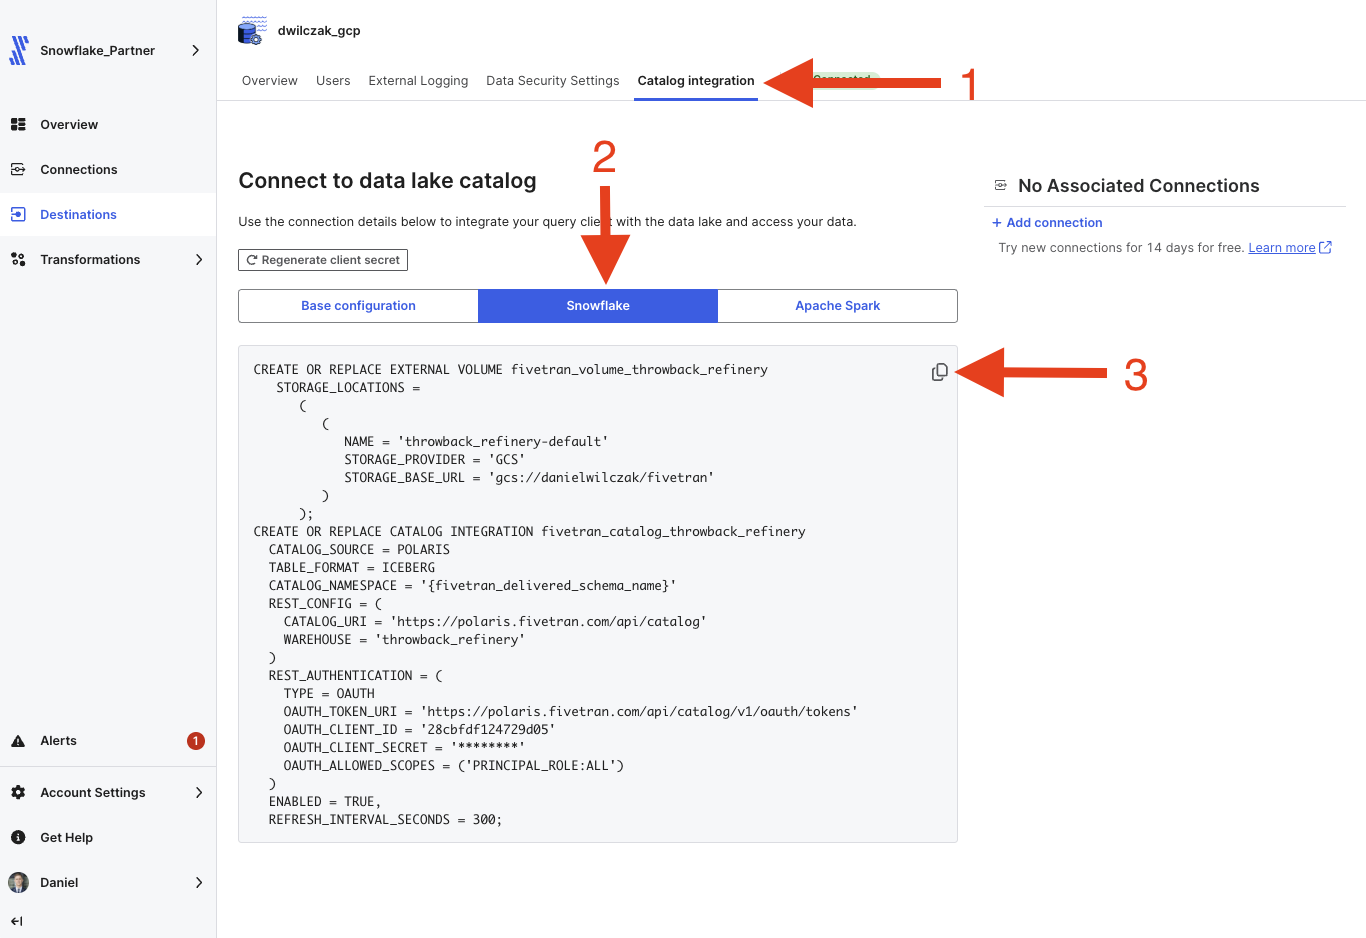Expand Account Settings chevron
Image resolution: width=1366 pixels, height=938 pixels.
pos(199,793)
